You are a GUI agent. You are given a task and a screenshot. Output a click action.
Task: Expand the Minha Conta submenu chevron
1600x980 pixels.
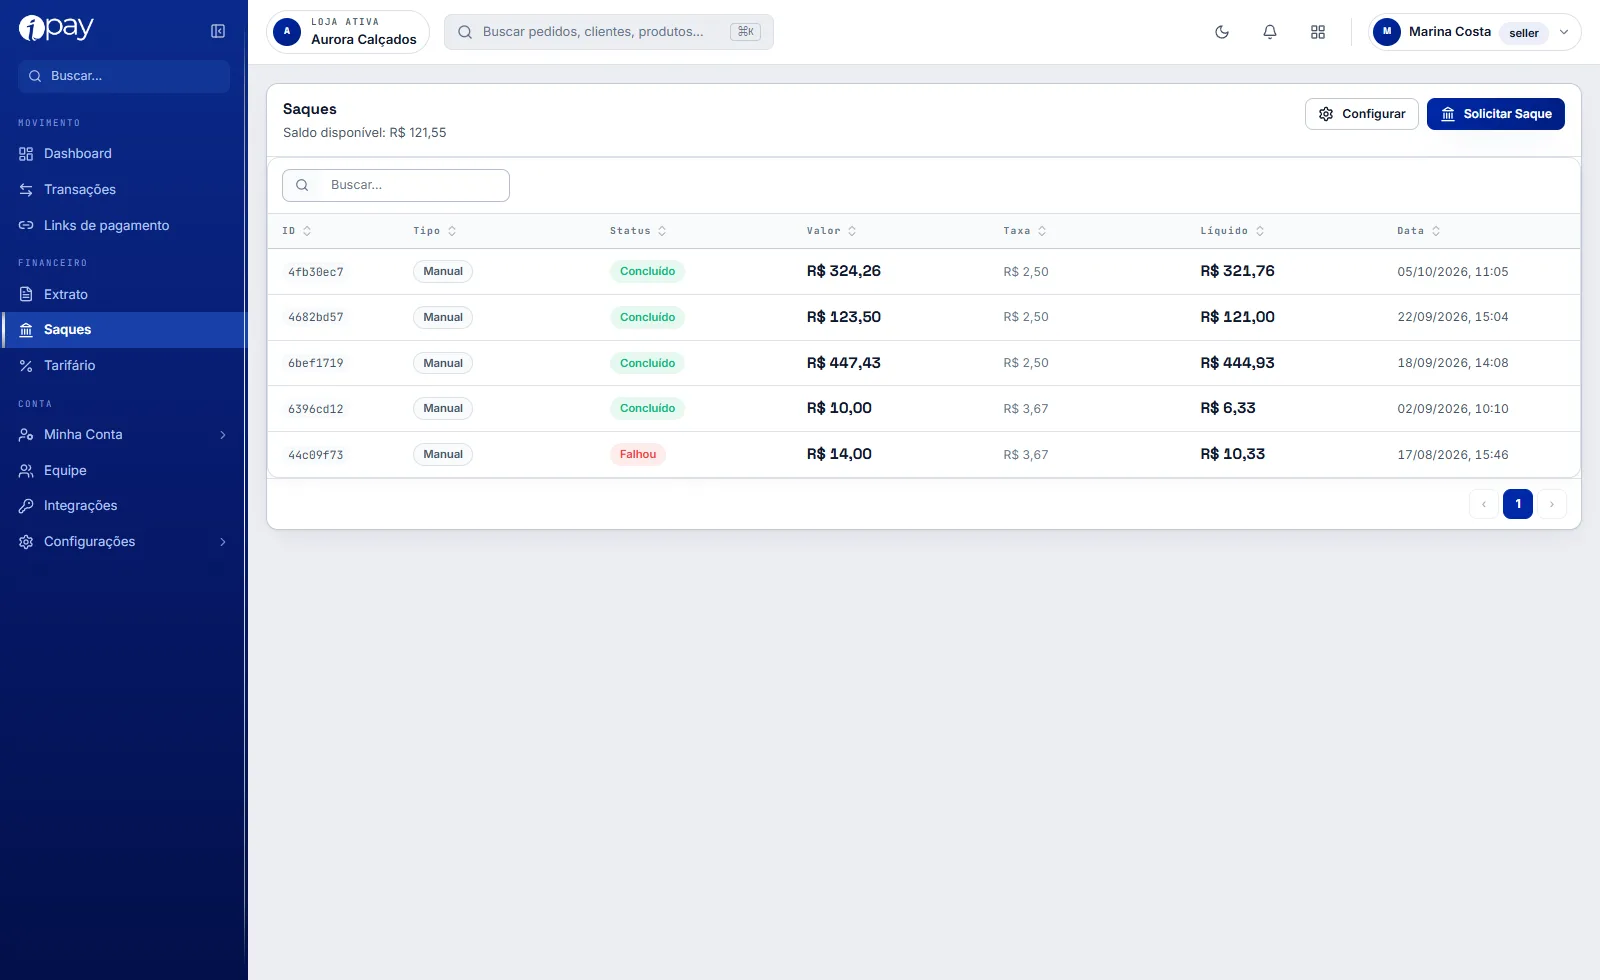223,435
